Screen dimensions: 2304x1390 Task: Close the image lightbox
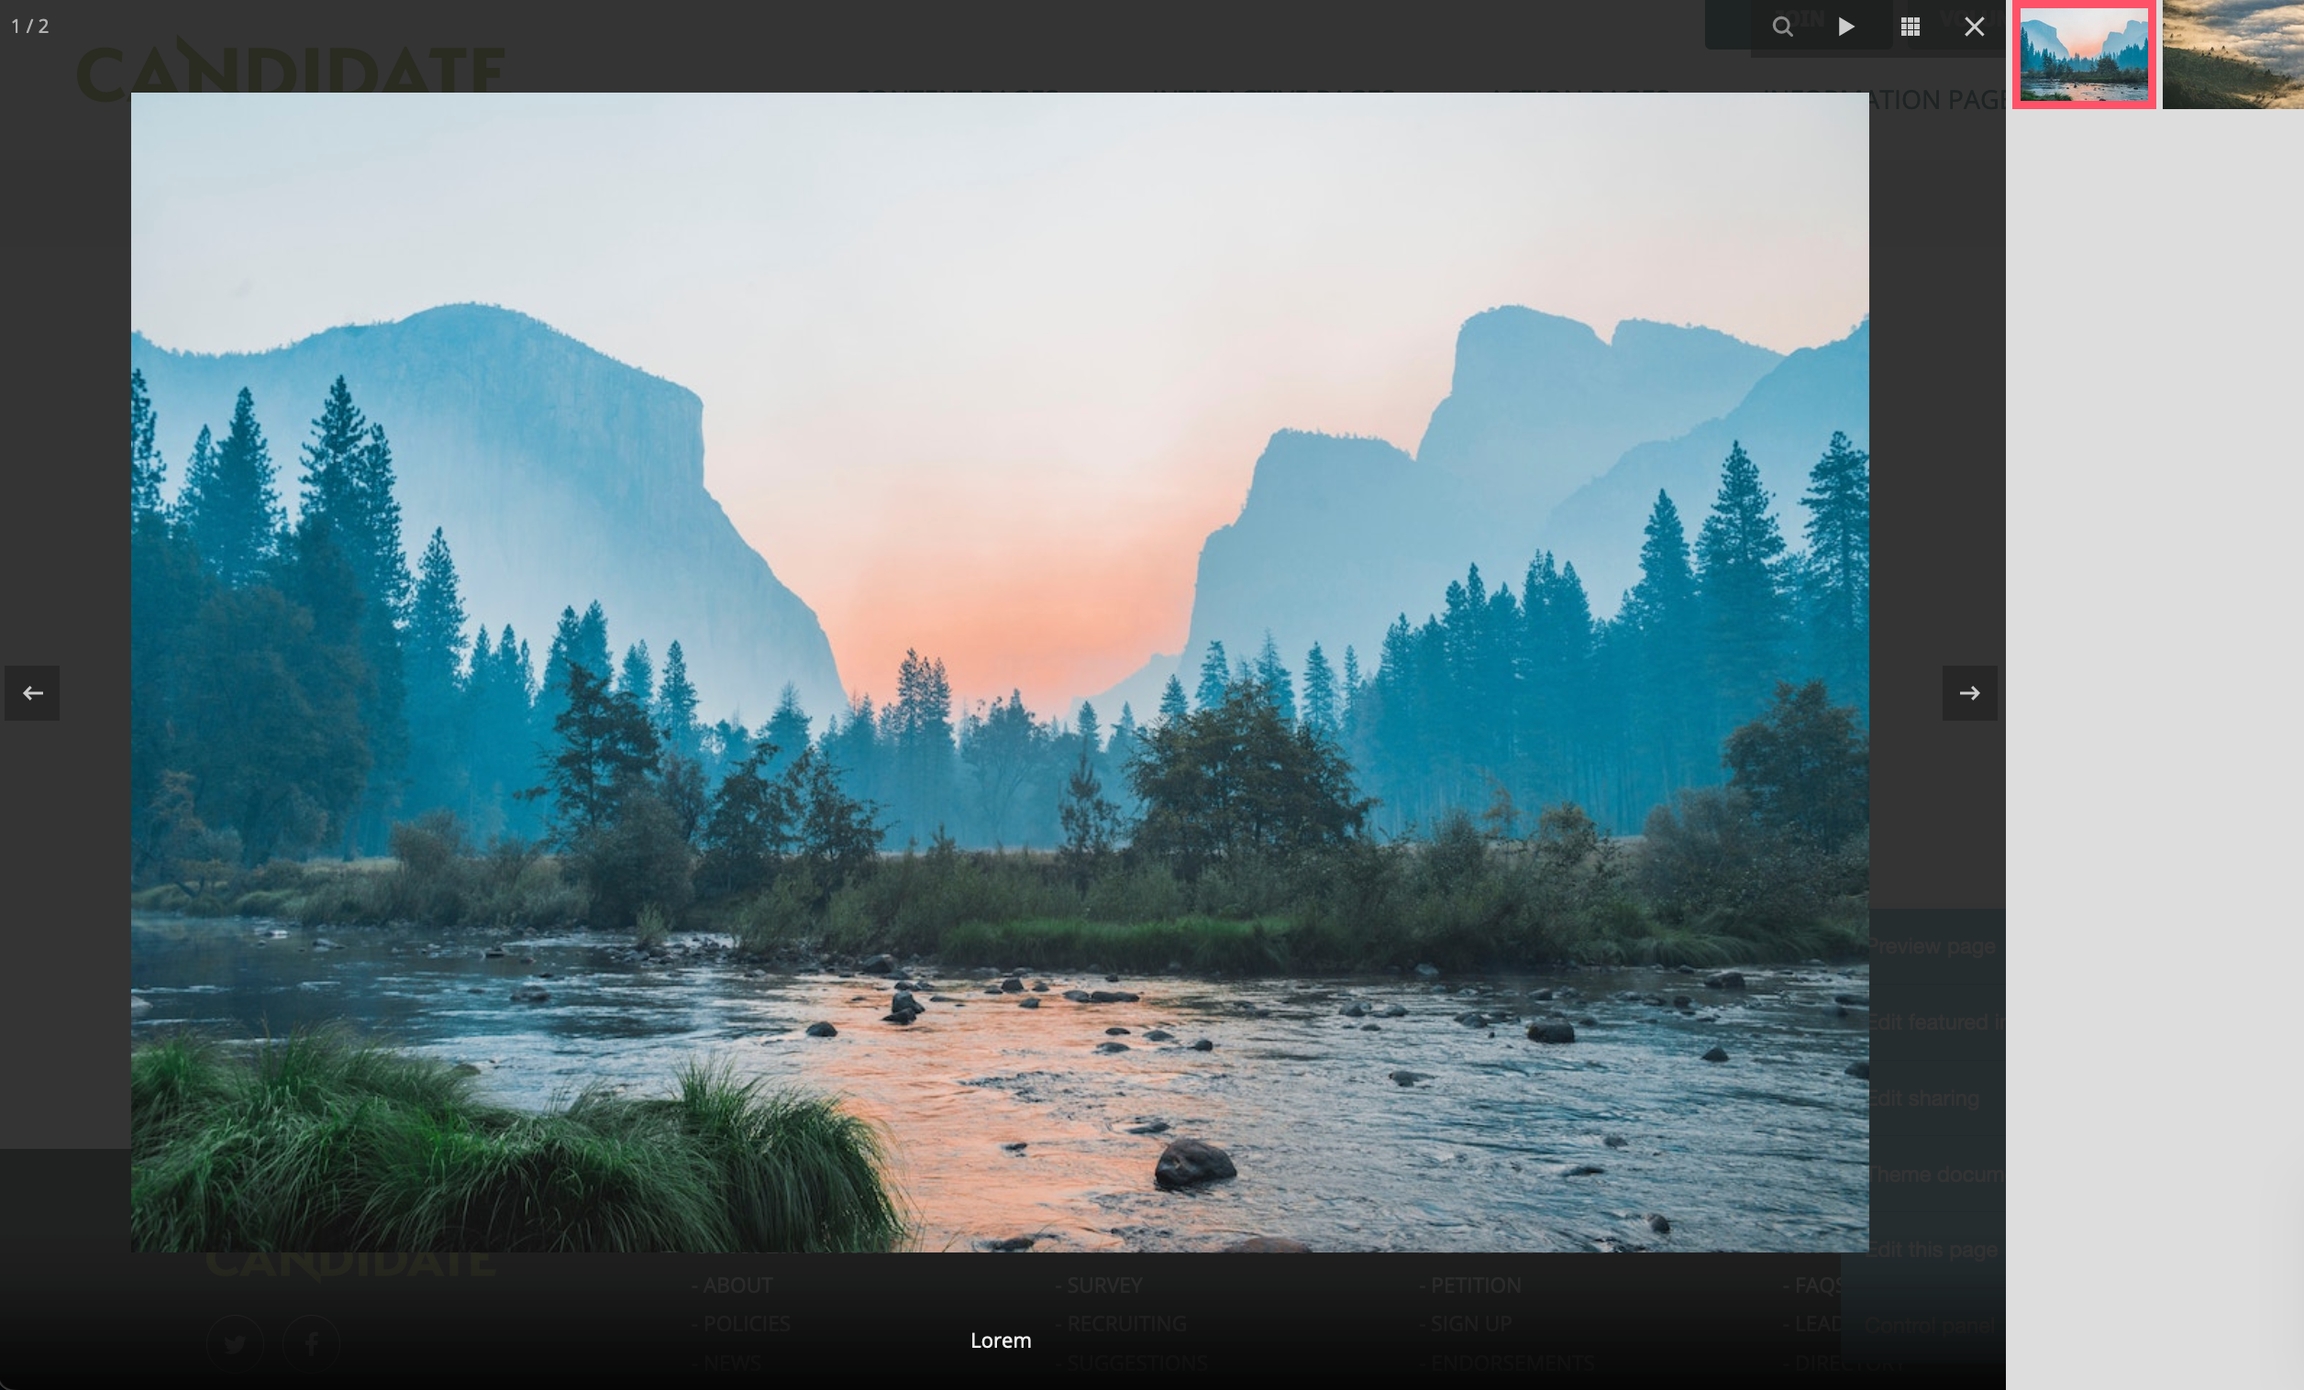(x=1975, y=26)
